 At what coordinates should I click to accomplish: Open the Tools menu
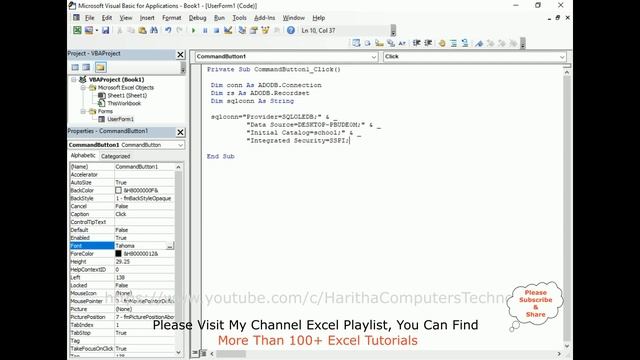[239, 18]
